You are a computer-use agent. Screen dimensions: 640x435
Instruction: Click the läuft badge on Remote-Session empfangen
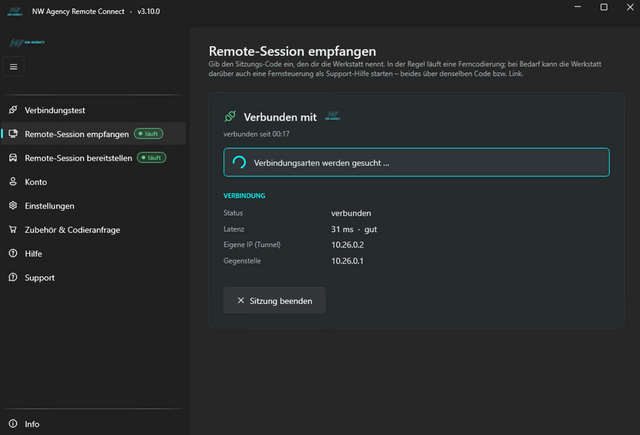coord(149,134)
